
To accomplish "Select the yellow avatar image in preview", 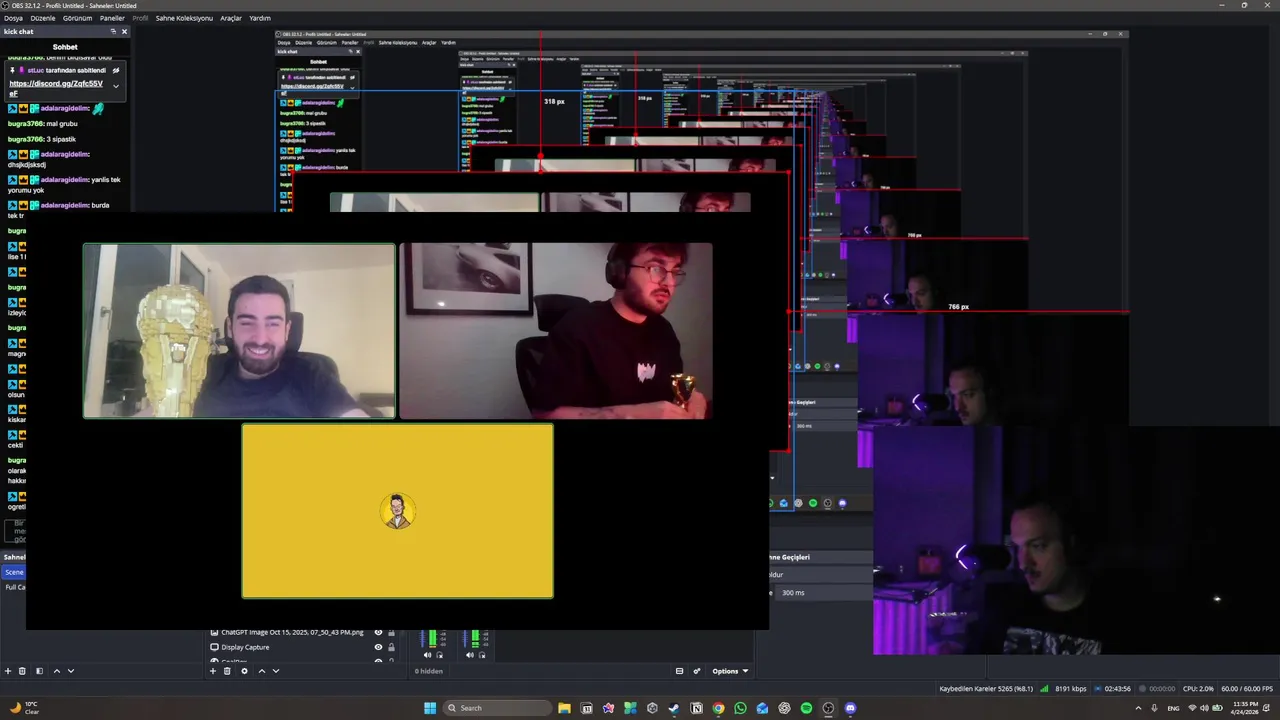I will coord(397,511).
